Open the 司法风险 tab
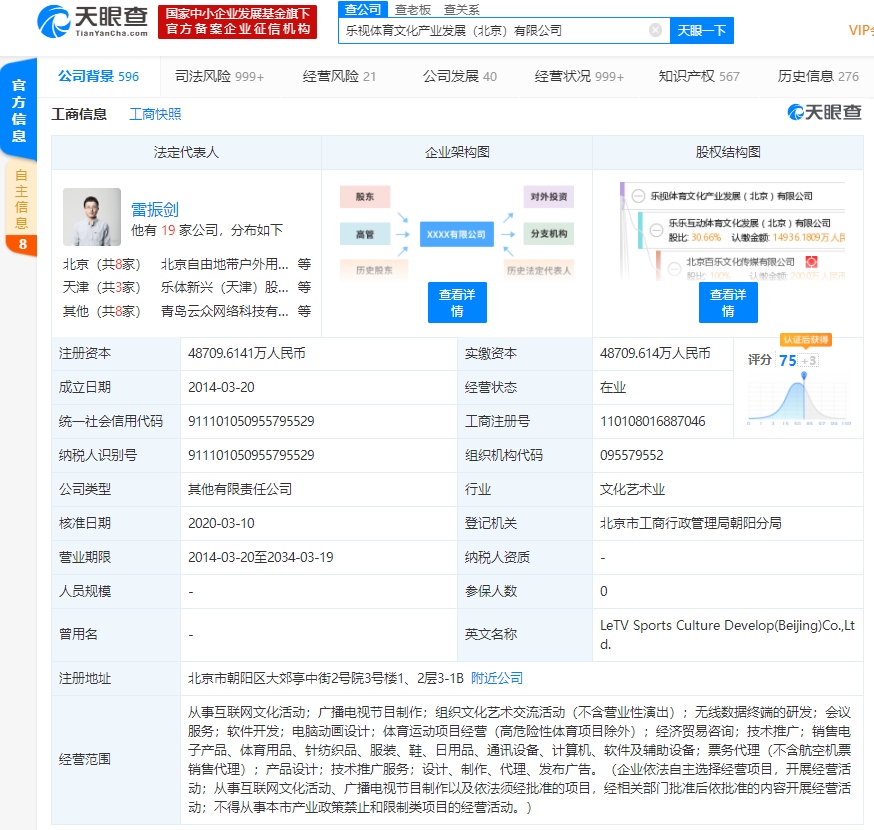874x830 pixels. pos(219,76)
